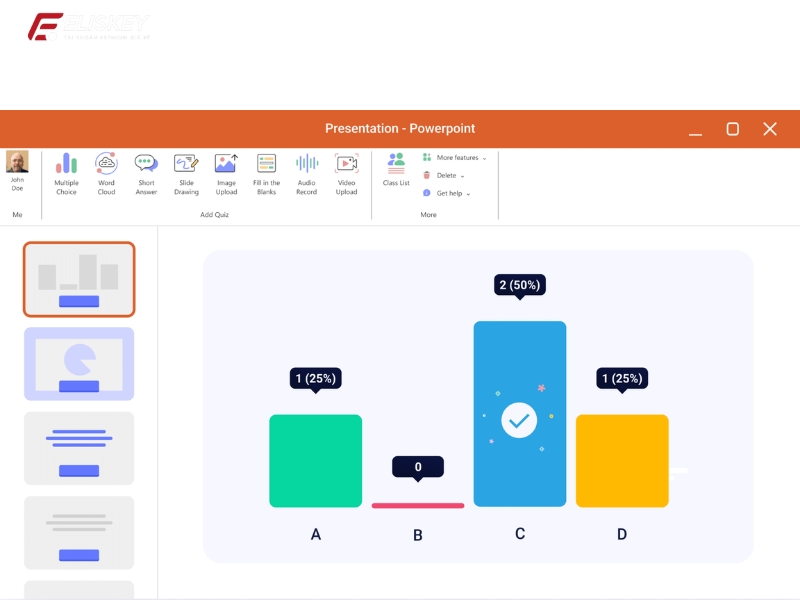
Task: Insert a Video Upload activity
Action: 346,173
